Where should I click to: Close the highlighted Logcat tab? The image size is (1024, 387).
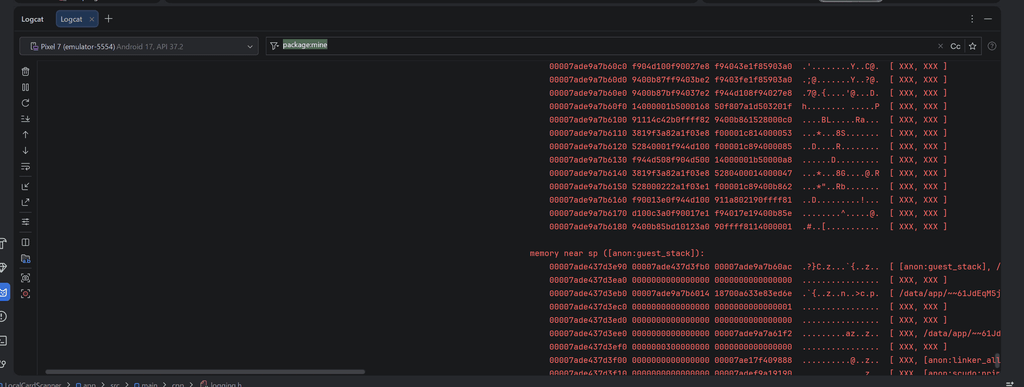click(91, 20)
